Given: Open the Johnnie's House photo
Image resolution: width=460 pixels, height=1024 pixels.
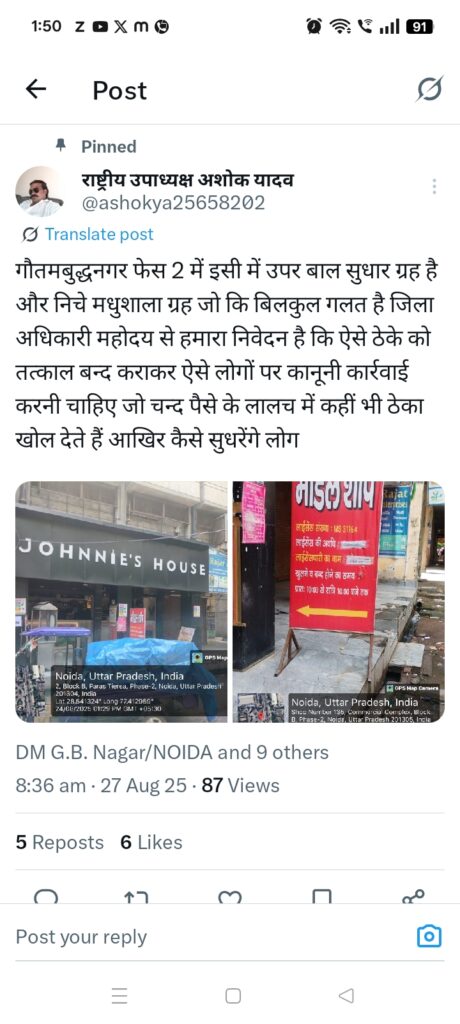Looking at the screenshot, I should pos(122,601).
